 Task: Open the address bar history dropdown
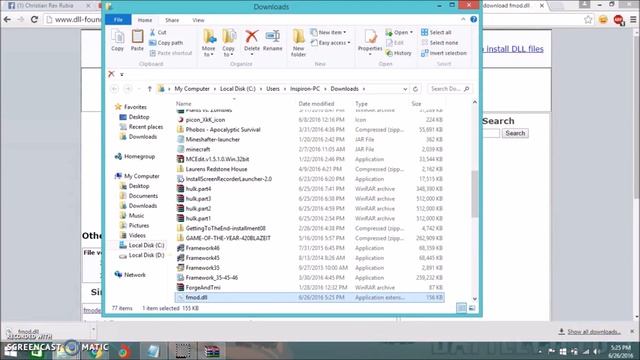pyautogui.click(x=405, y=89)
